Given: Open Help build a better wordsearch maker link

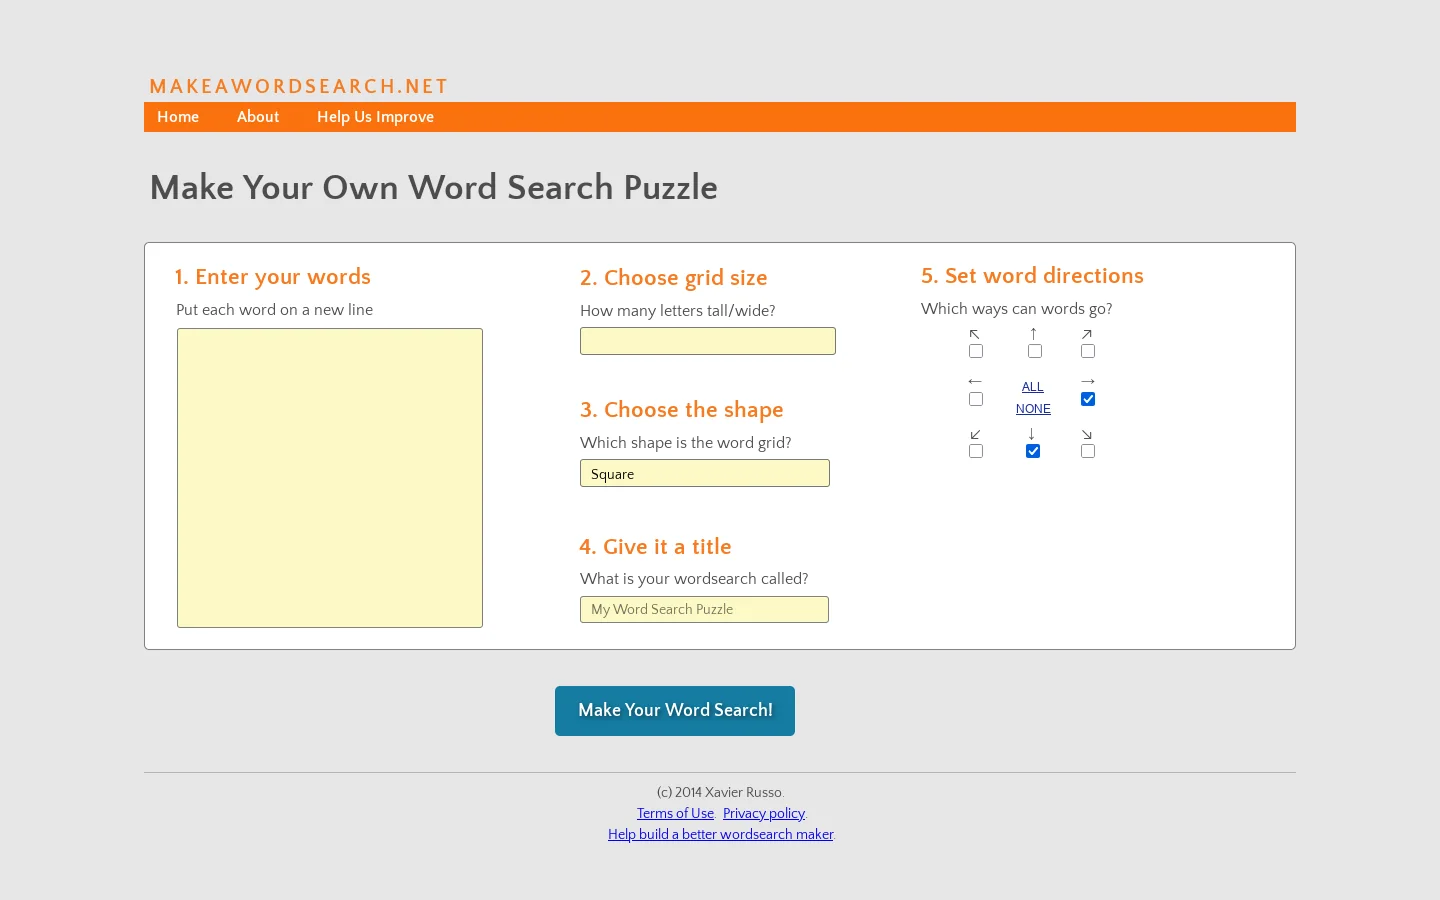Looking at the screenshot, I should 720,835.
